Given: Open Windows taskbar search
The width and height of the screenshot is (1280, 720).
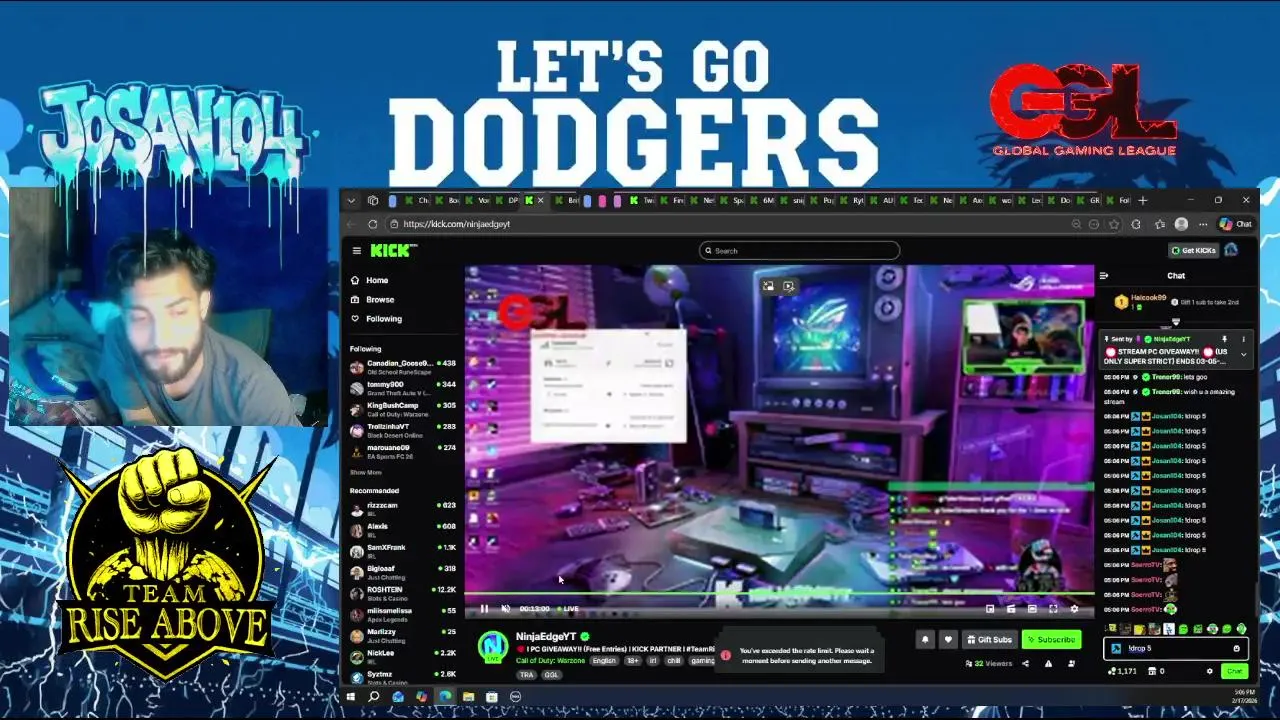Looking at the screenshot, I should pyautogui.click(x=374, y=696).
